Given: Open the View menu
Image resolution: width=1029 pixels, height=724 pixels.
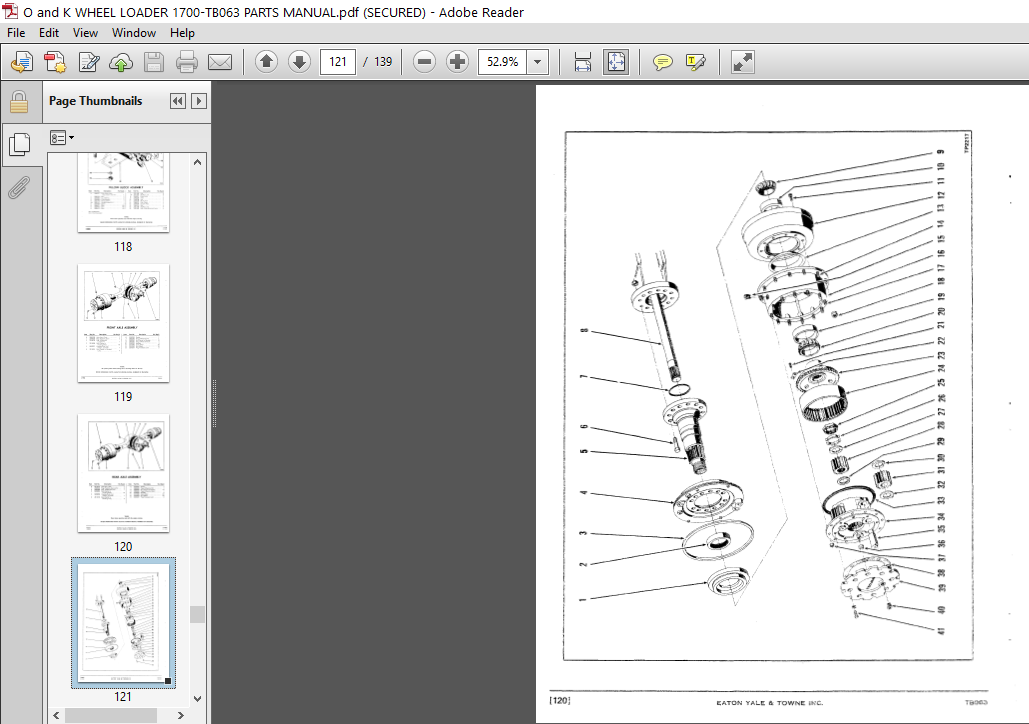Looking at the screenshot, I should 85,33.
